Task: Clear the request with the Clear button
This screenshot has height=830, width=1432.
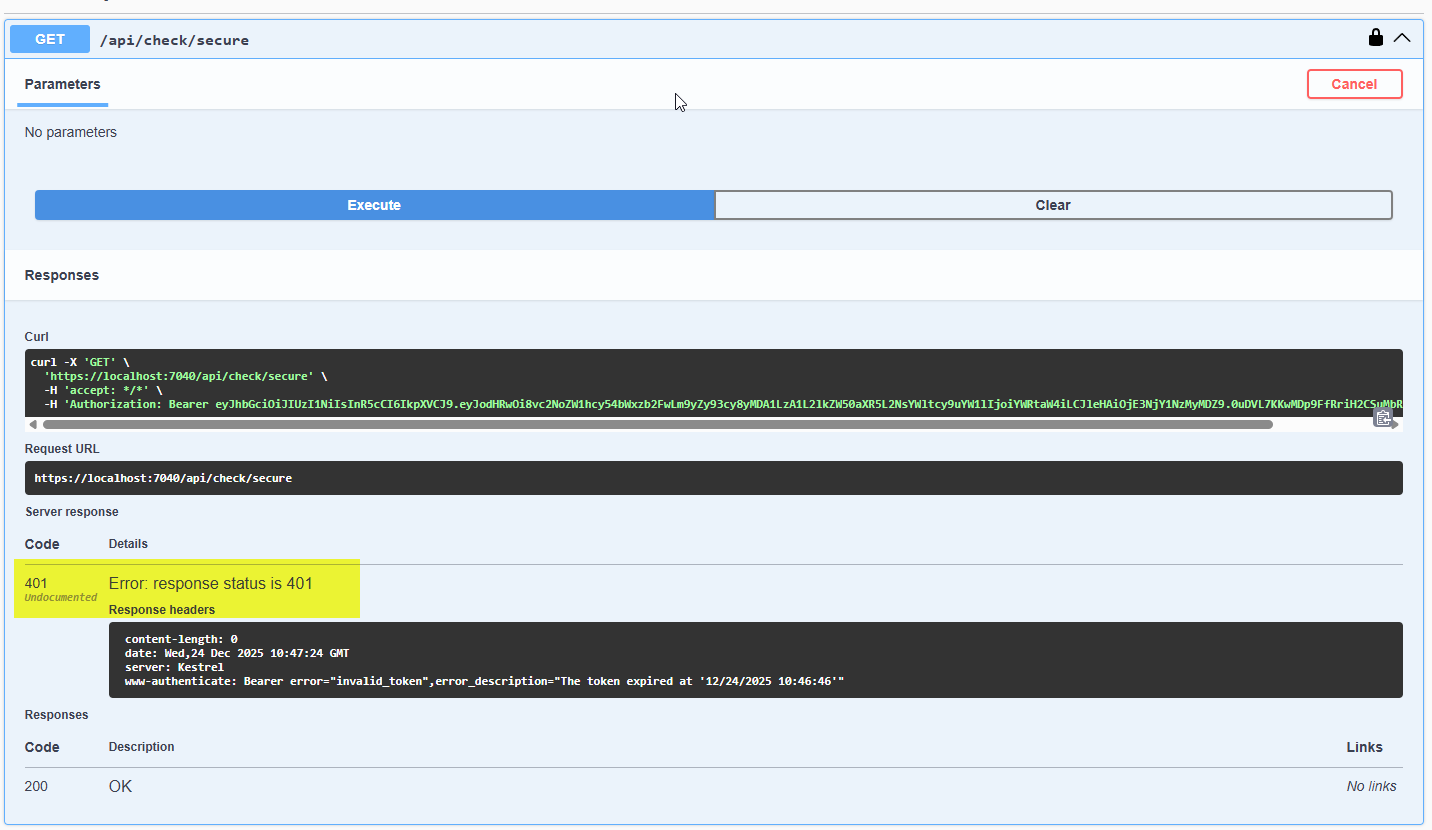Action: click(x=1053, y=204)
